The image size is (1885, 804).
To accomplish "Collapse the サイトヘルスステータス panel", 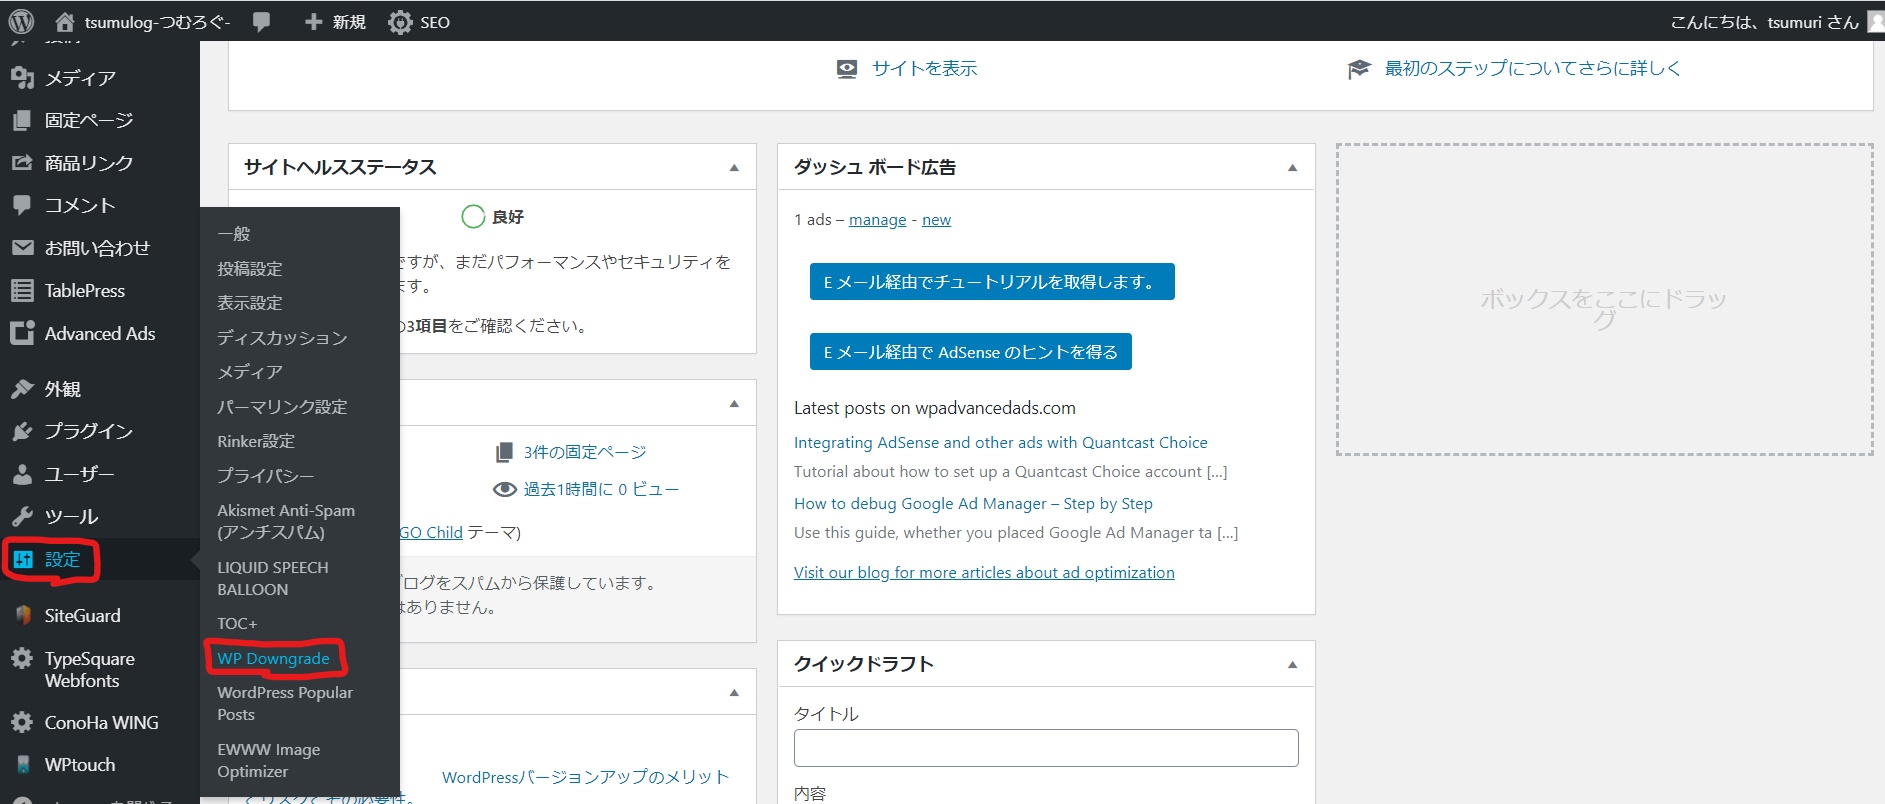I will point(734,168).
